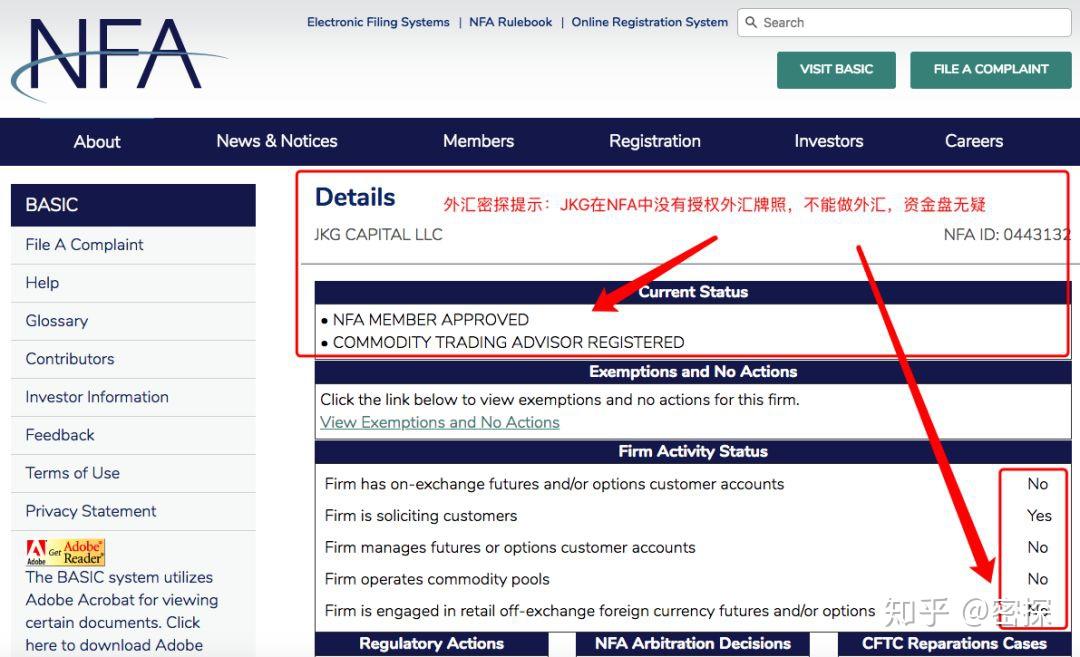Open Terms of Use in sidebar
Image resolution: width=1080 pixels, height=657 pixels.
point(133,473)
